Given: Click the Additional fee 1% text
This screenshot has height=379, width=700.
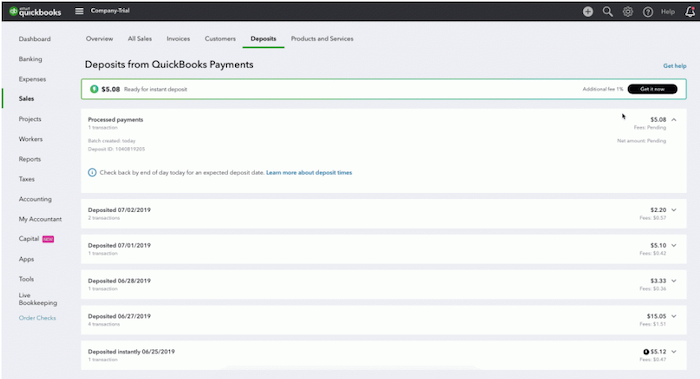Looking at the screenshot, I should pos(603,89).
